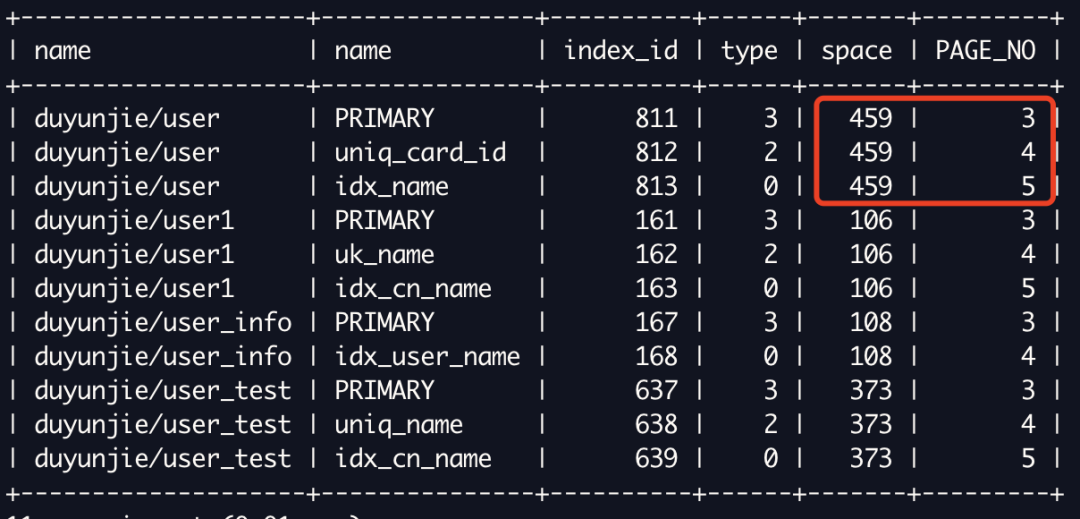Select index_id value 162

[x=656, y=255]
